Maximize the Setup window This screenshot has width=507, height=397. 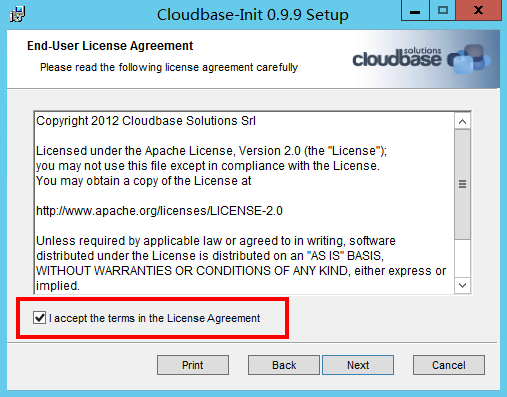(x=443, y=11)
